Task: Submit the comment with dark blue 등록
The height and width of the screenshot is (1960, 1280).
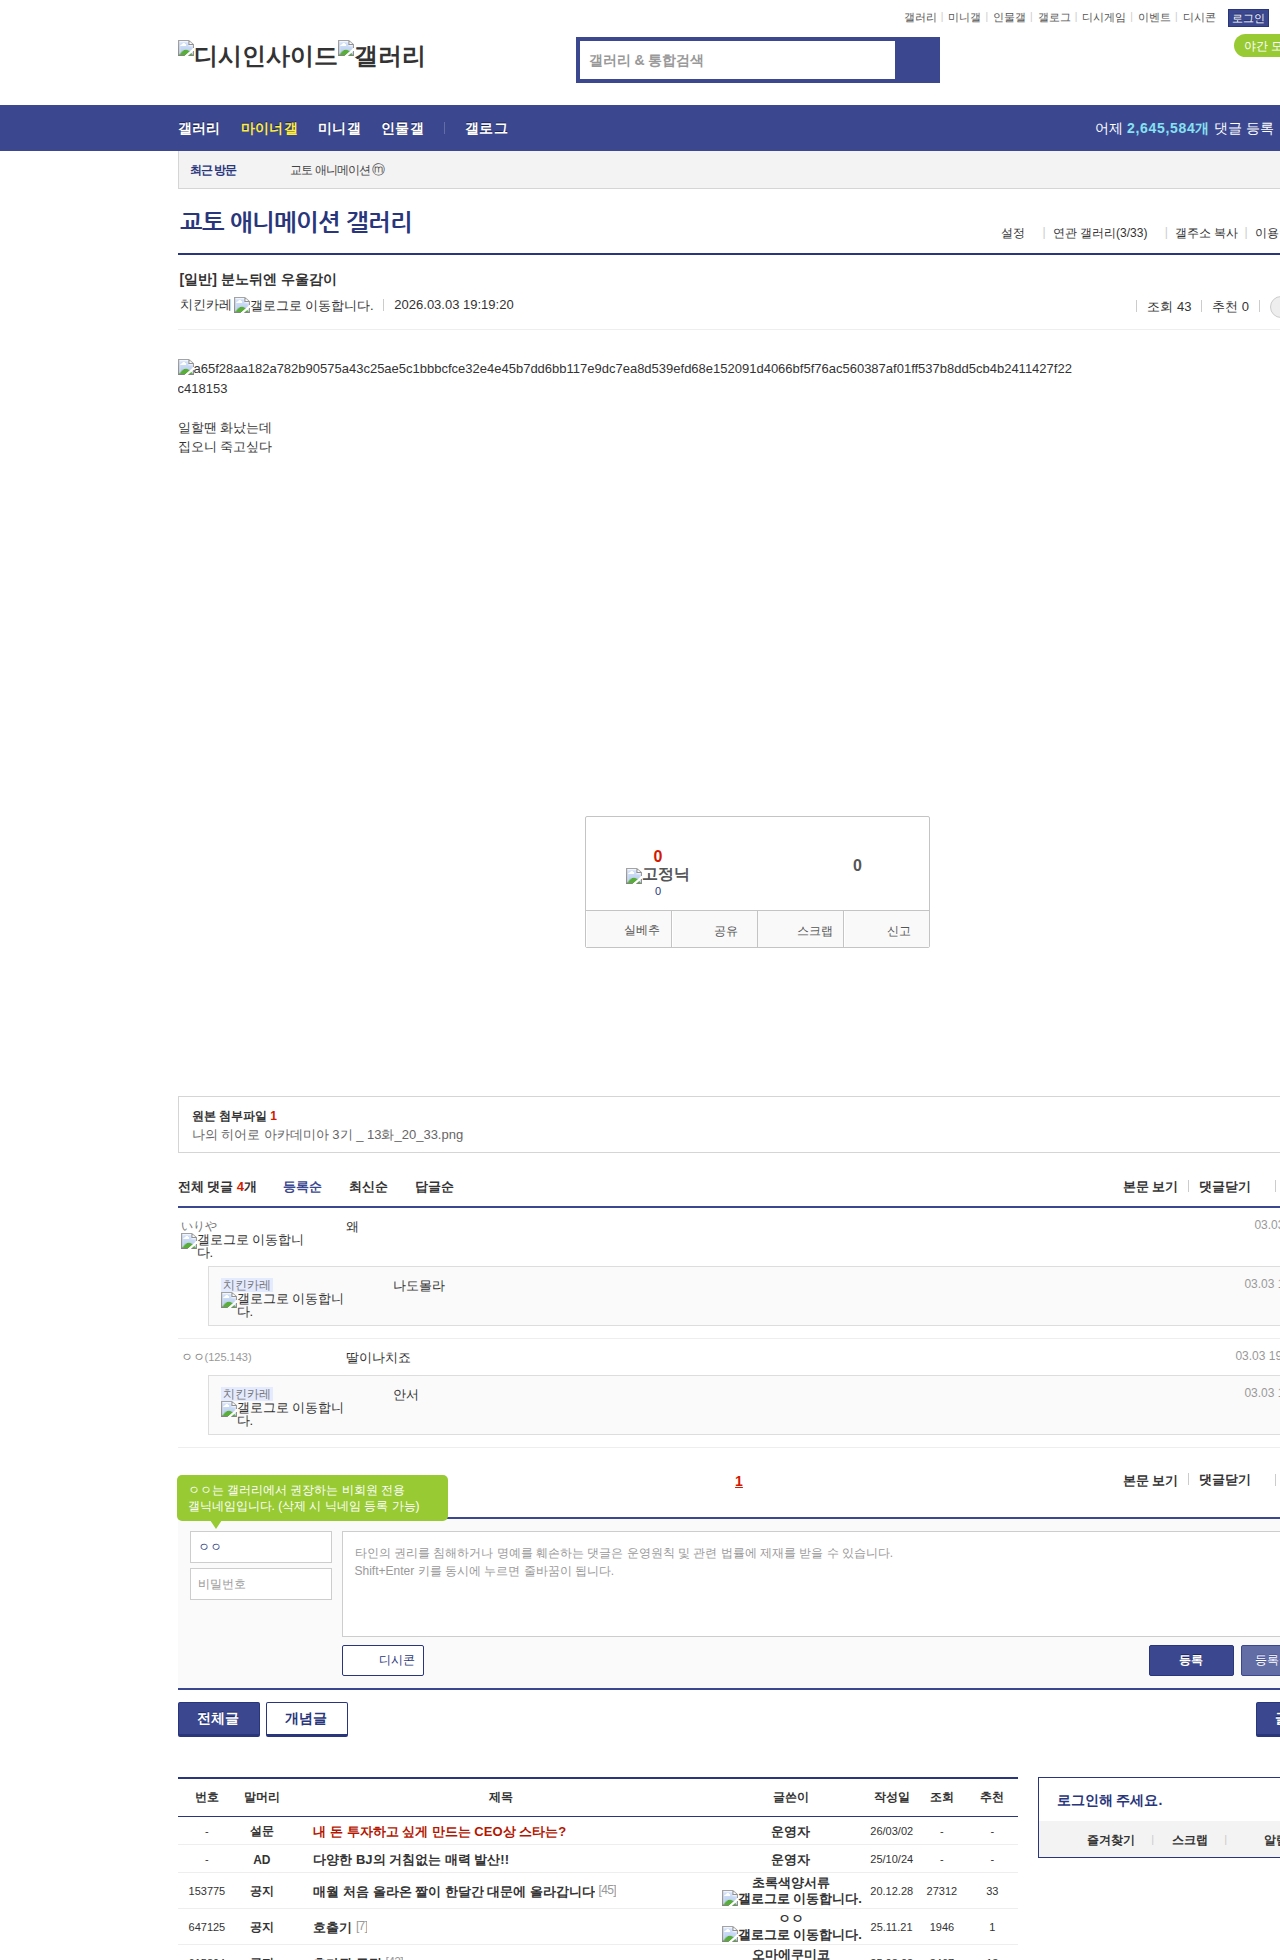Action: pos(1191,1660)
